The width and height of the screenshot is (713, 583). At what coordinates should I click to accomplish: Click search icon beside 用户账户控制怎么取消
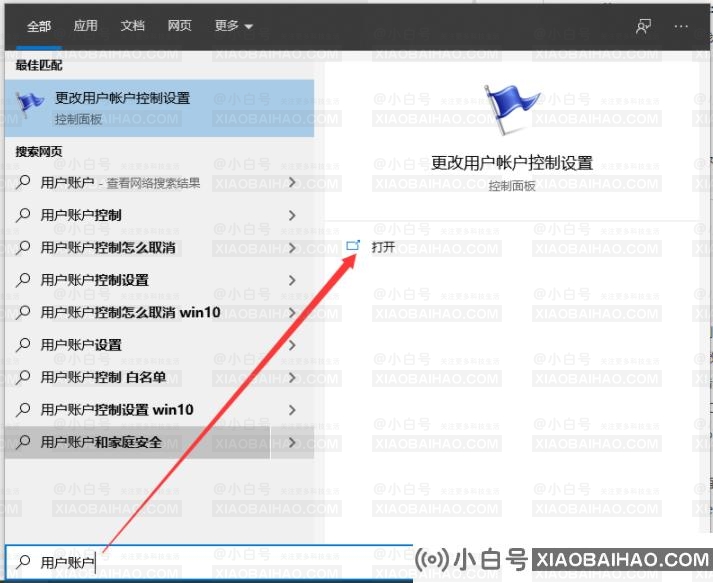pyautogui.click(x=23, y=247)
